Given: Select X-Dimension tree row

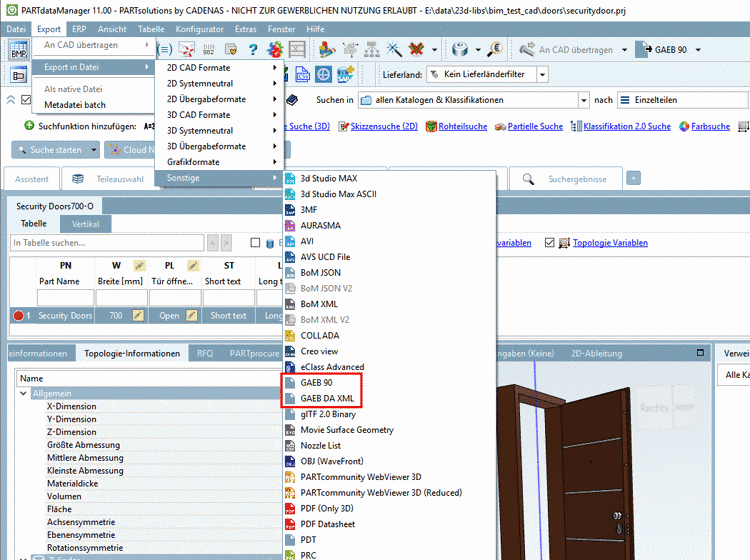Looking at the screenshot, I should 71,406.
